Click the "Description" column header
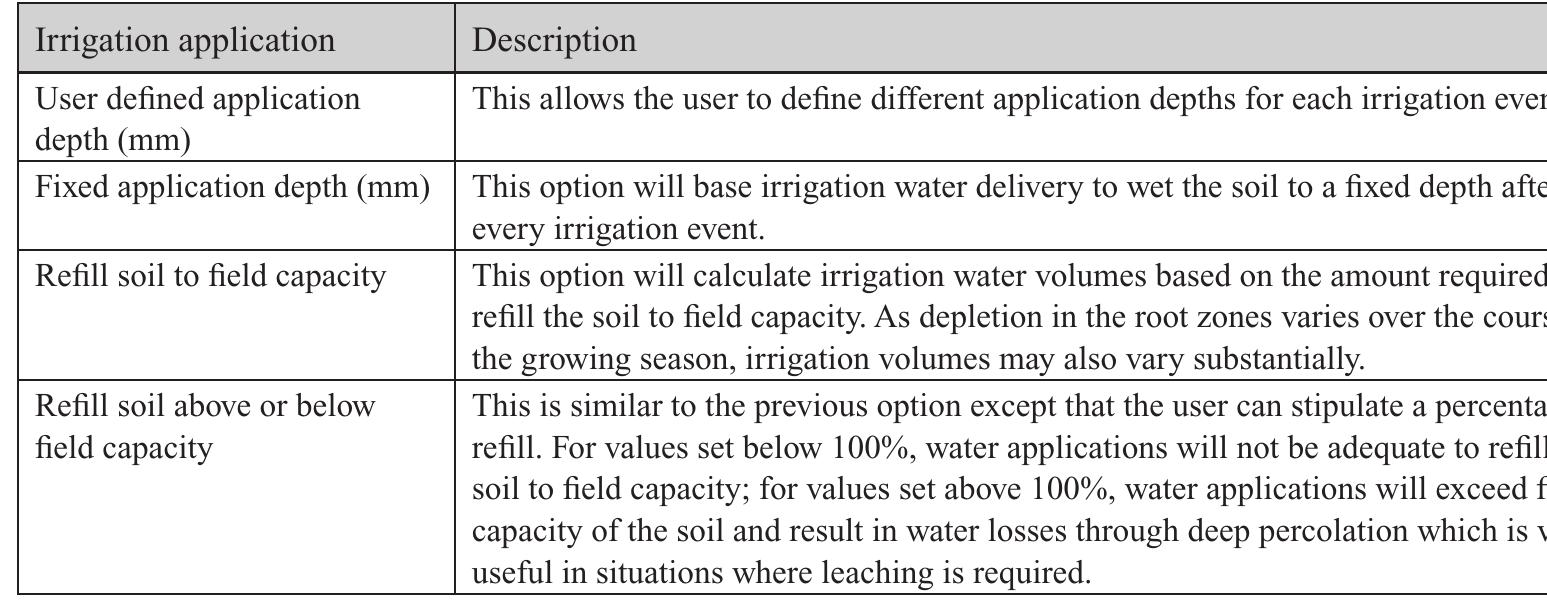 click(x=553, y=41)
